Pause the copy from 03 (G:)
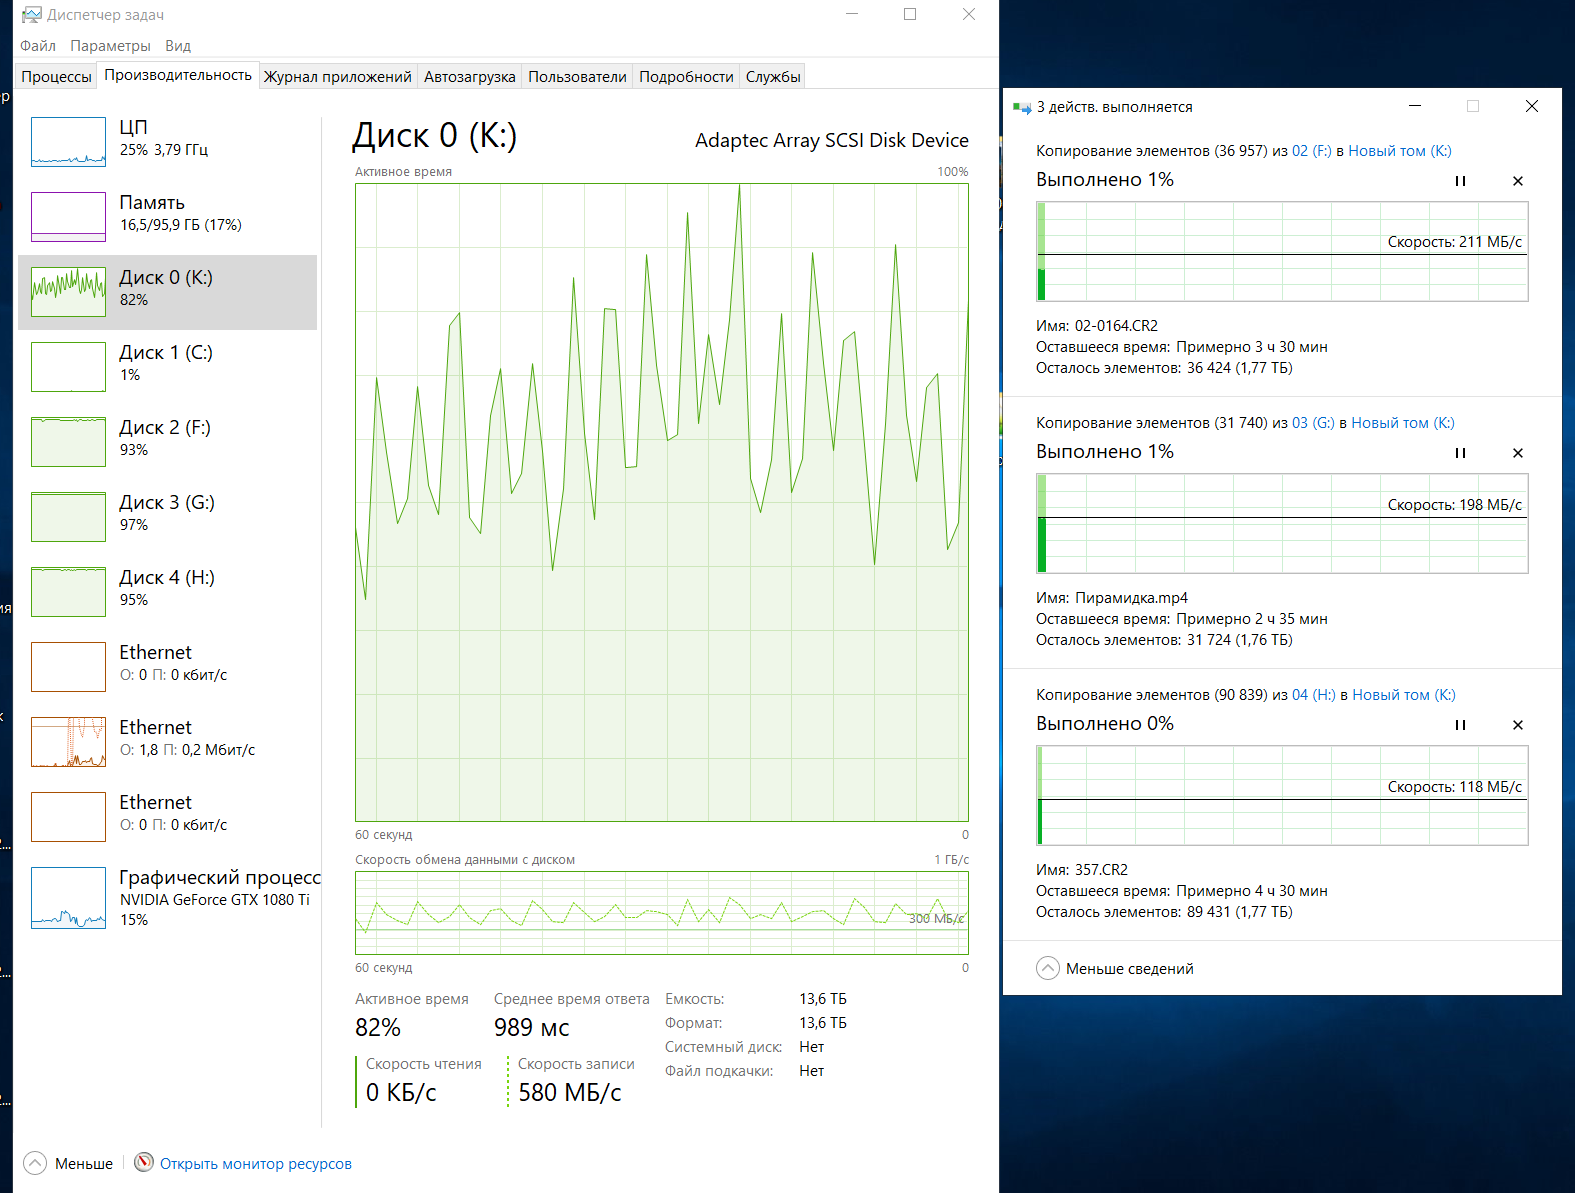1575x1193 pixels. (1460, 453)
